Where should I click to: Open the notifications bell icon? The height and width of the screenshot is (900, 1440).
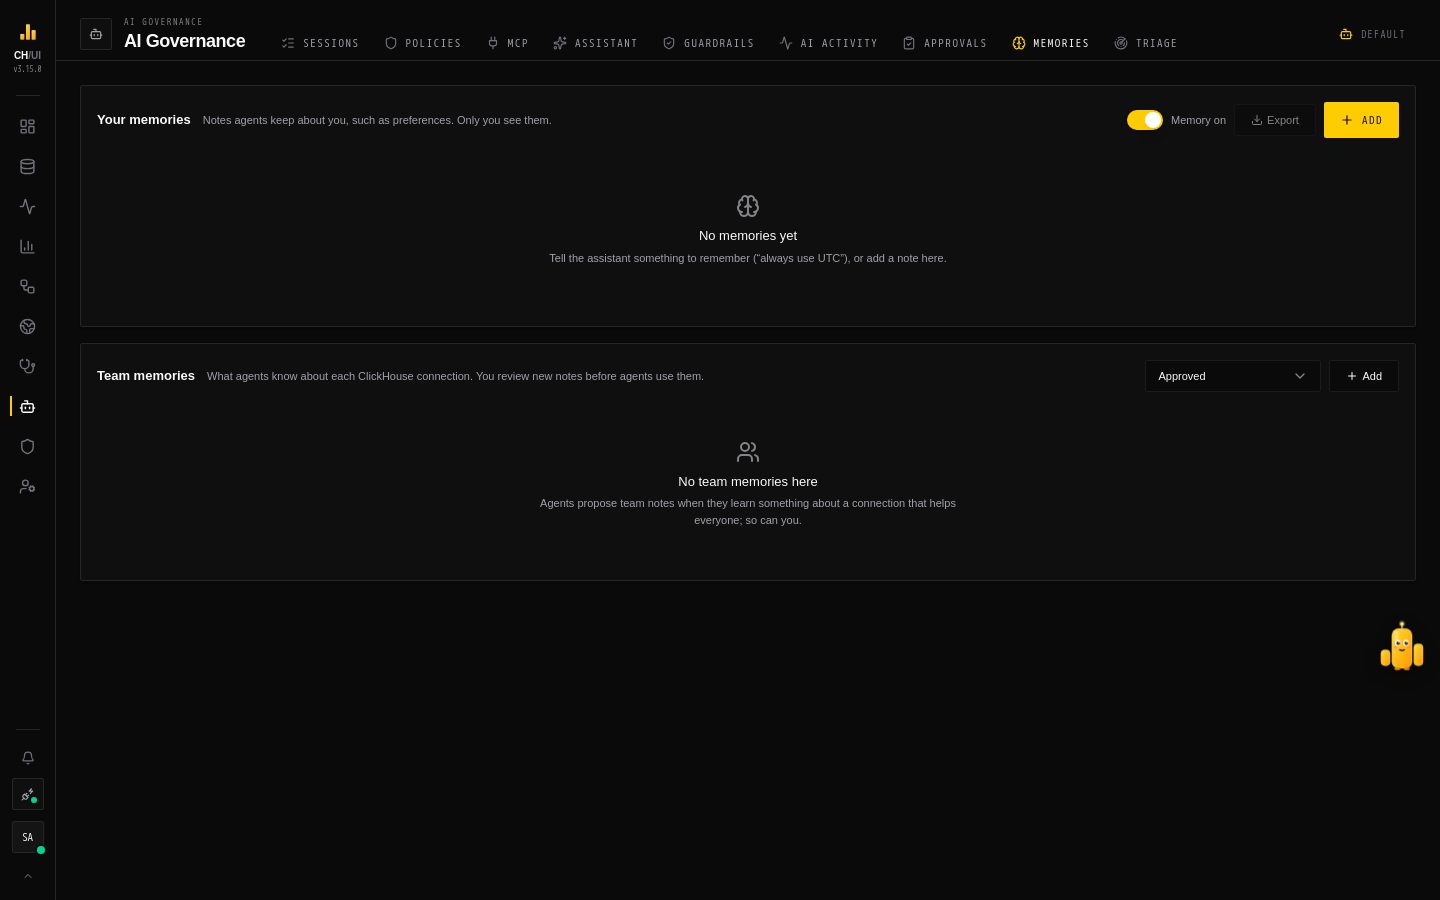click(28, 758)
